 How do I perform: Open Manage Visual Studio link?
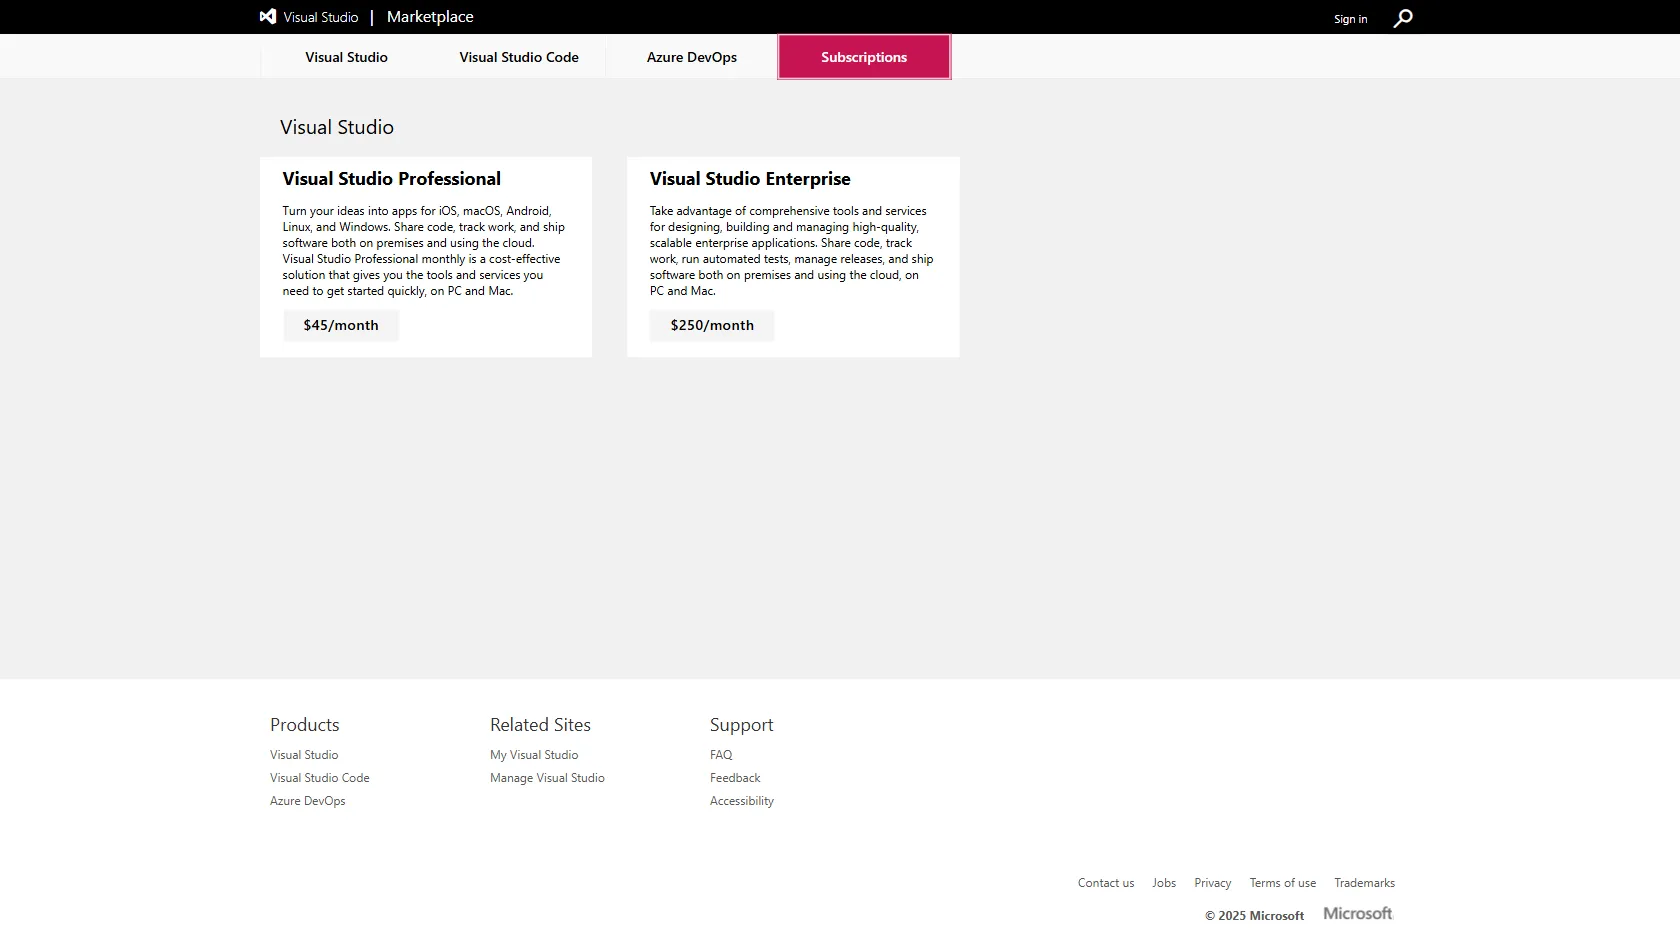[x=547, y=778]
